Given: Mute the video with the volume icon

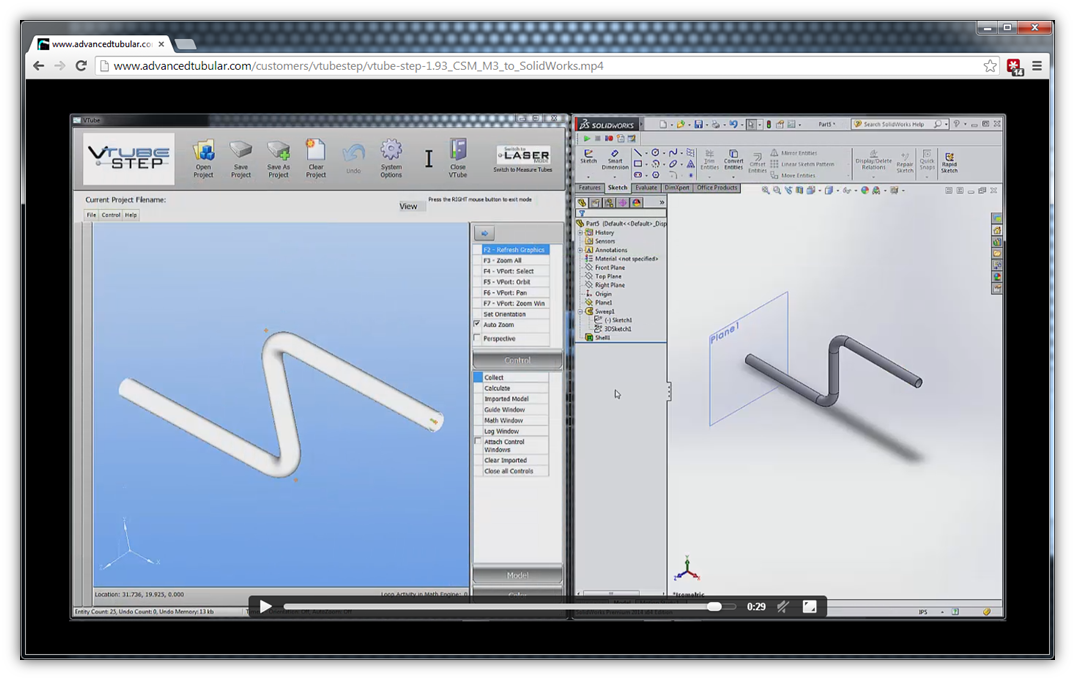Looking at the screenshot, I should 784,606.
